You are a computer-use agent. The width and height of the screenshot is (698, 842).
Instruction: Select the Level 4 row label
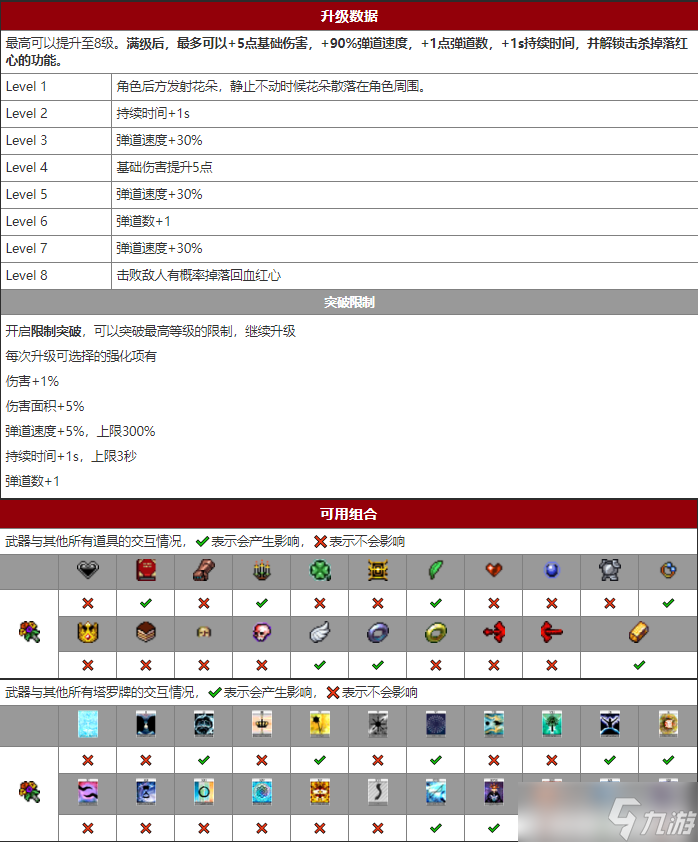(26, 168)
